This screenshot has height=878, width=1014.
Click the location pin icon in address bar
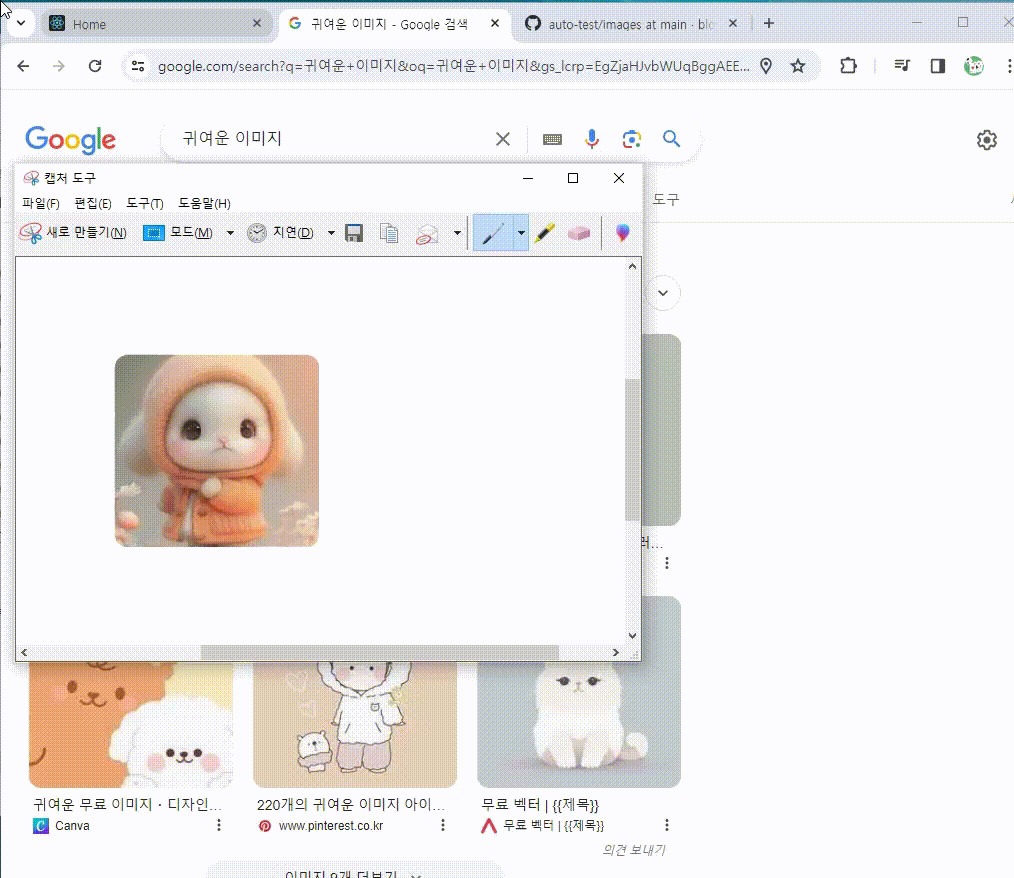tap(766, 66)
